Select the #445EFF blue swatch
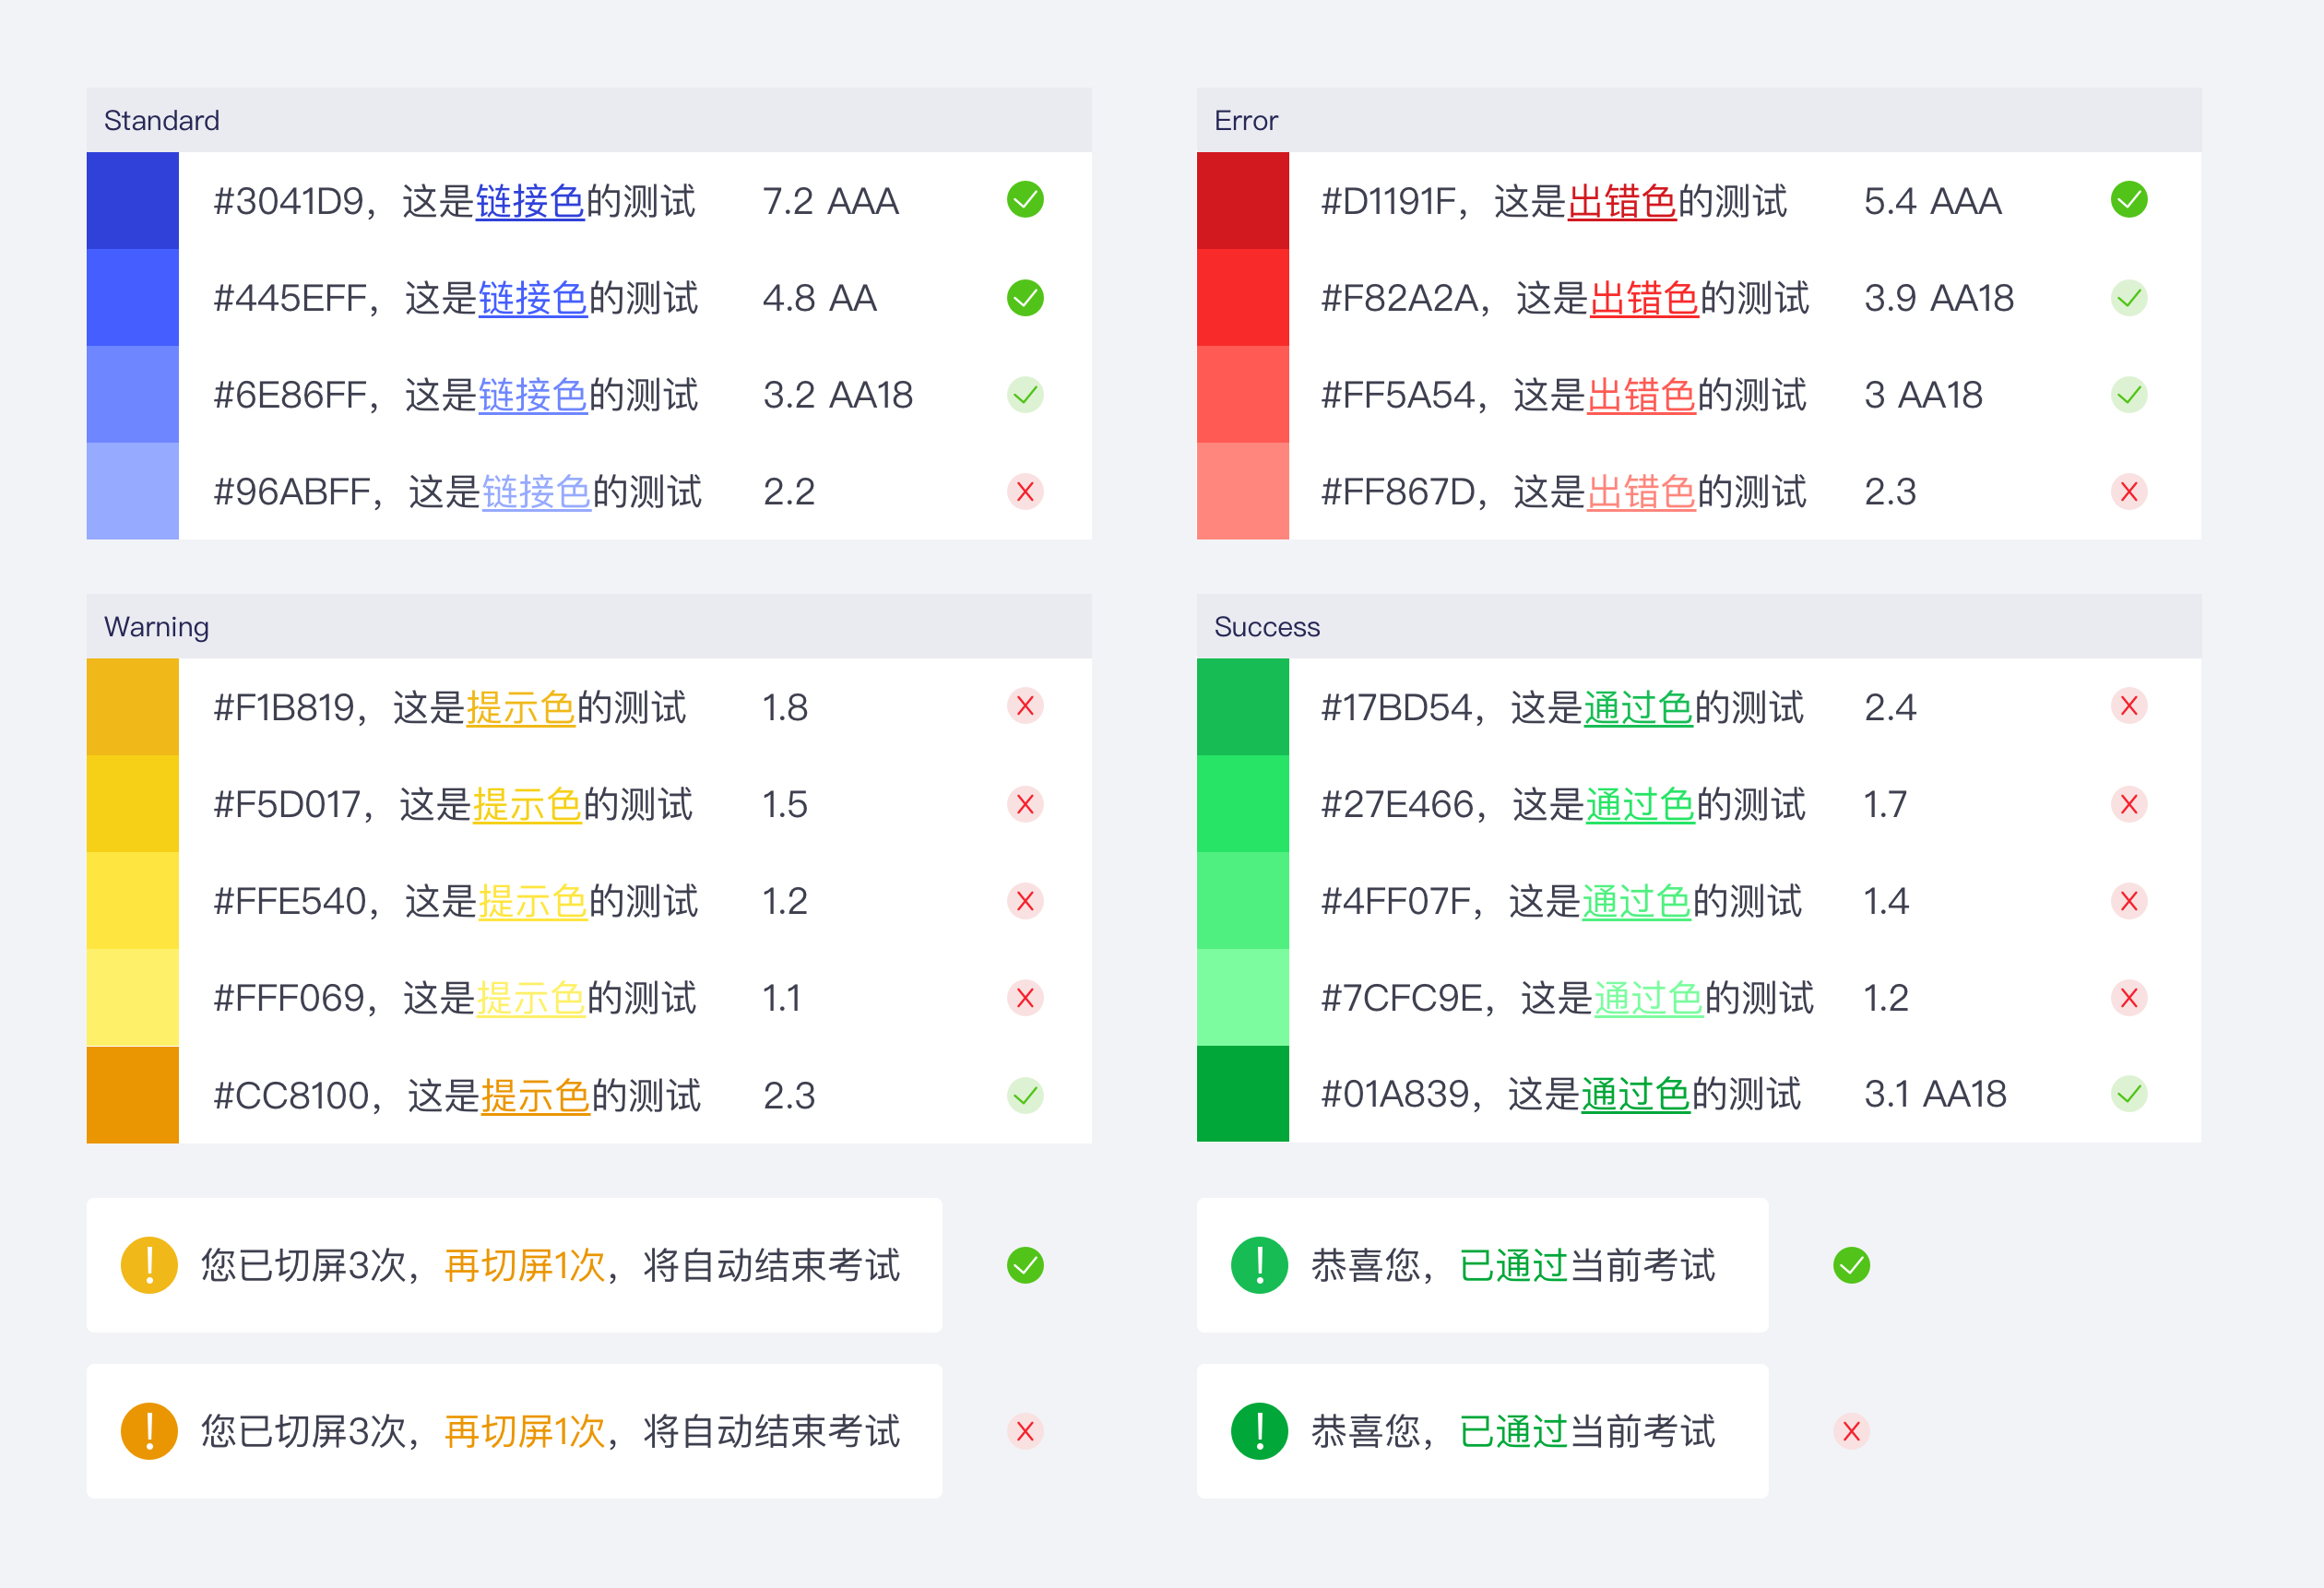 132,297
